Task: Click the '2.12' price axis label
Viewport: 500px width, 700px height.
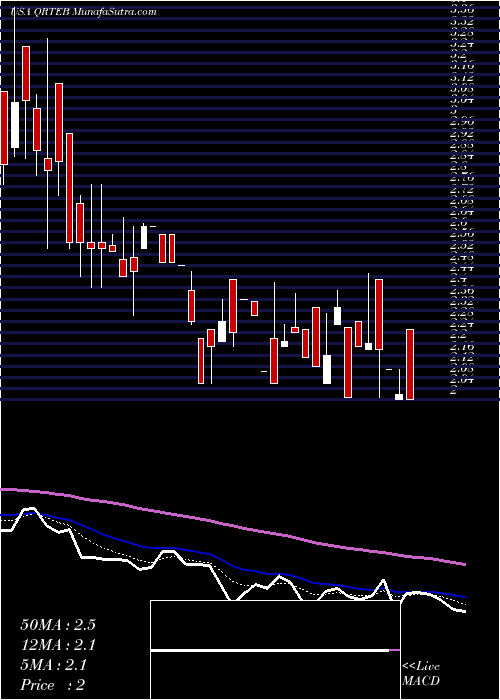Action: click(462, 358)
